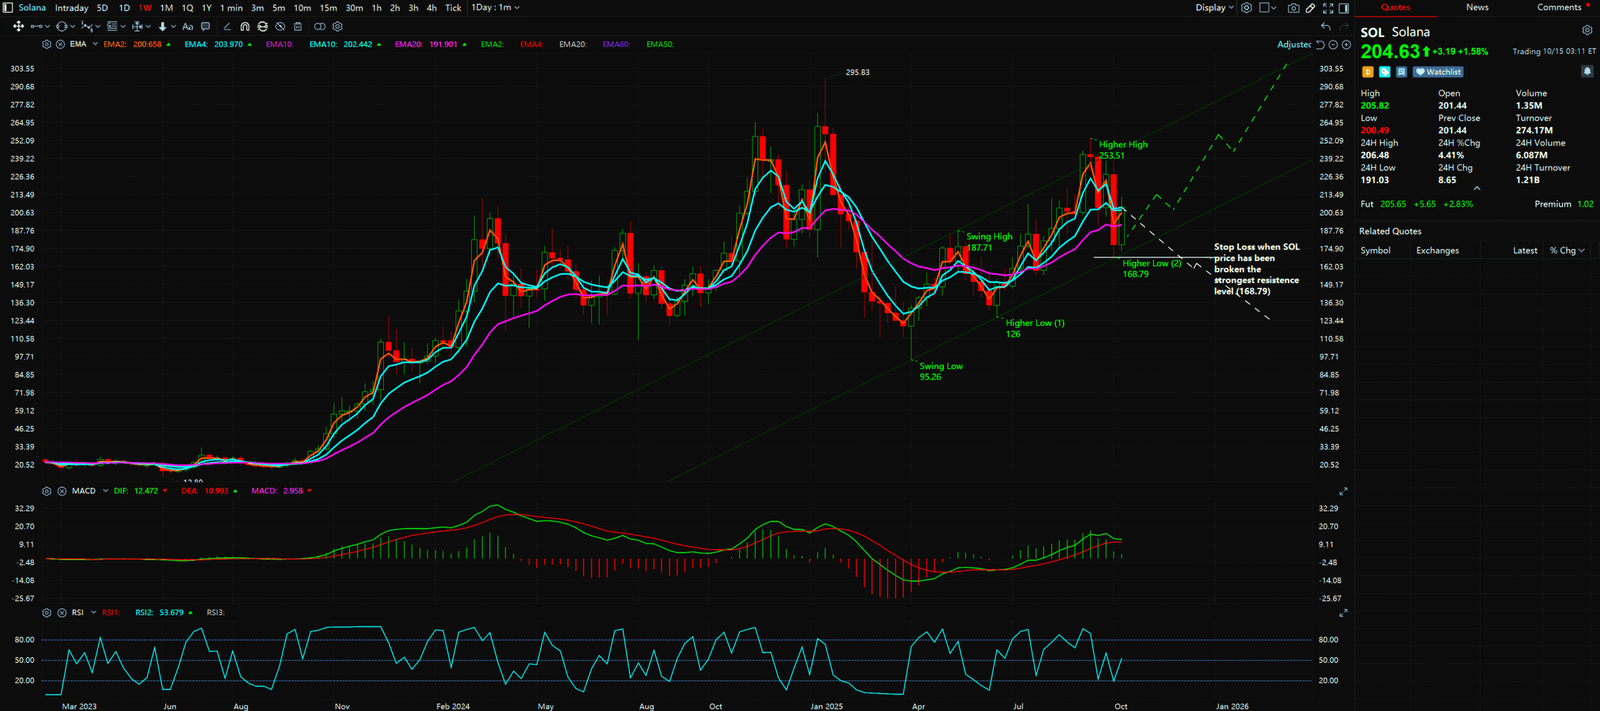Expand the 1Day : 1m interval dropdown
Screen dimensions: 1600x711
click(x=496, y=8)
